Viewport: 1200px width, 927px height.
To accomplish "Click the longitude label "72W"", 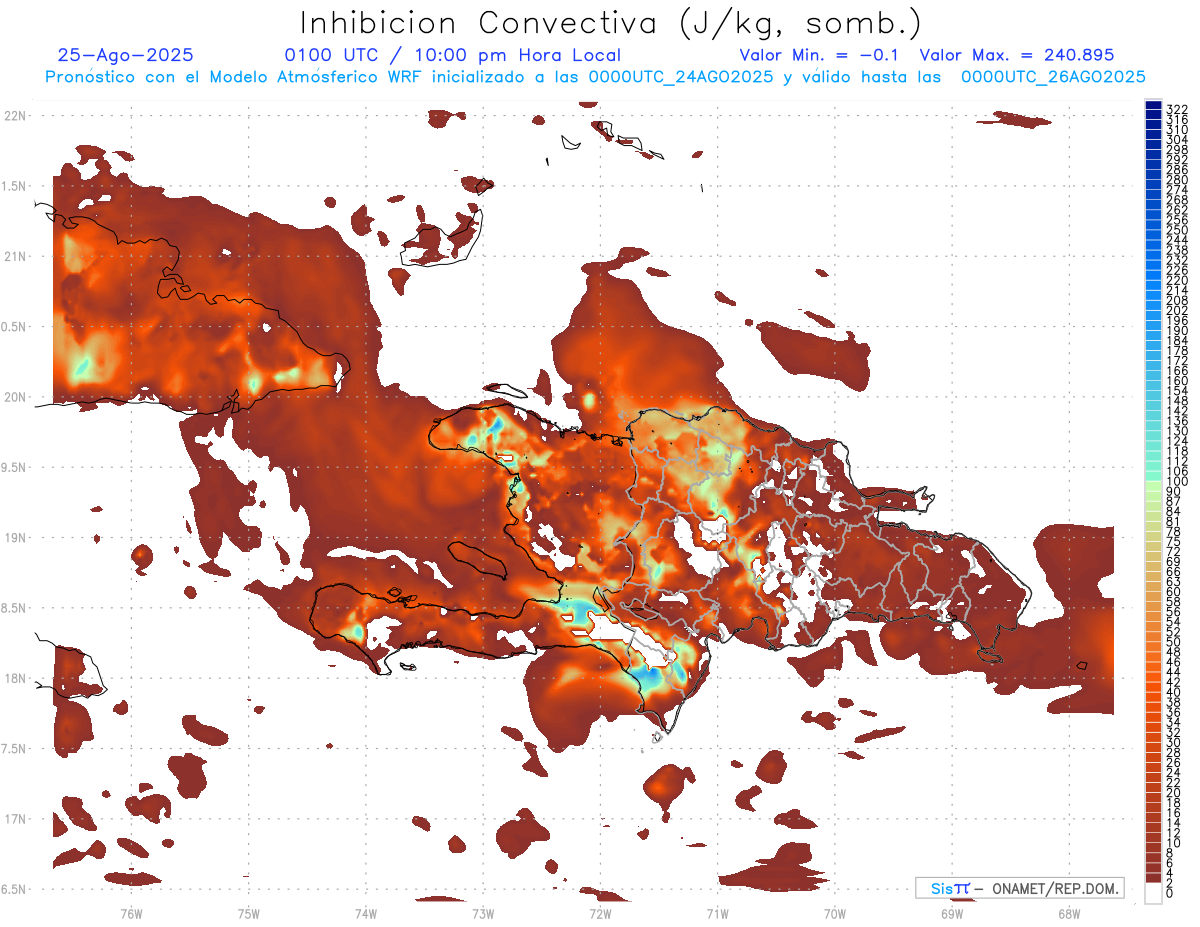I will 600,913.
